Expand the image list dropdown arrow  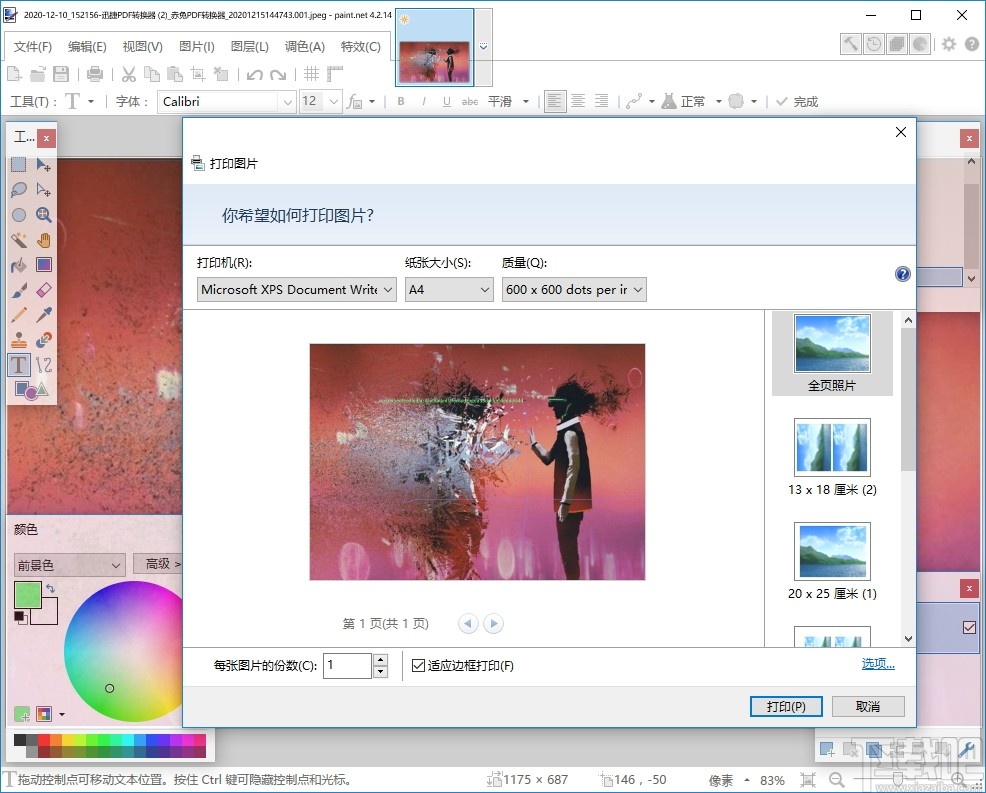[483, 47]
